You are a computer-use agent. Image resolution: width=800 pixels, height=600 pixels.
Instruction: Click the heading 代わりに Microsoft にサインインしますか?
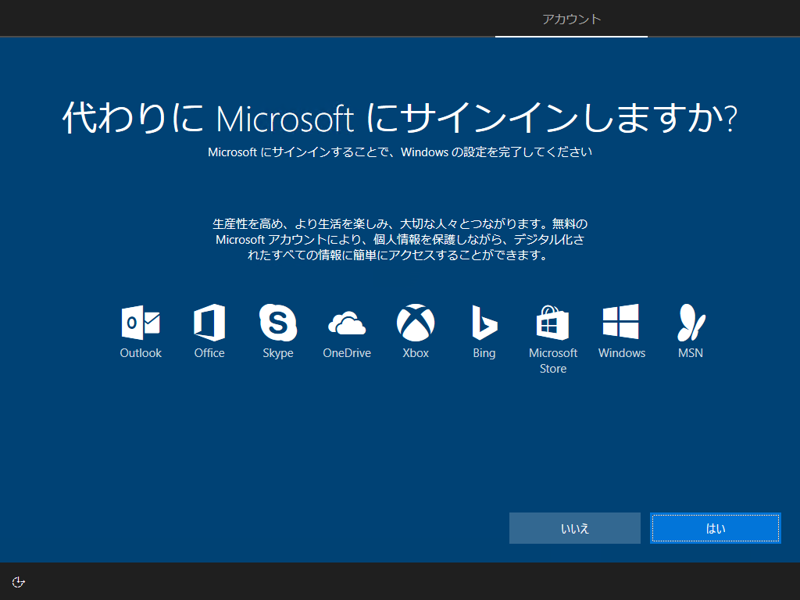point(400,118)
